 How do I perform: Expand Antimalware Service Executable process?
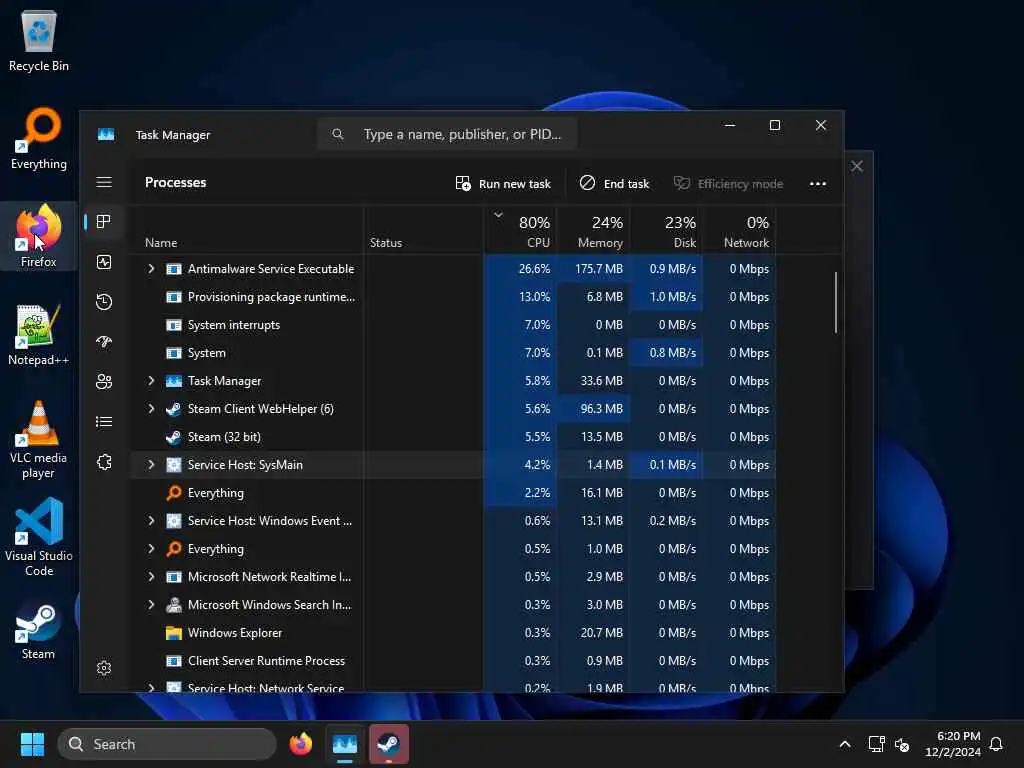tap(151, 268)
